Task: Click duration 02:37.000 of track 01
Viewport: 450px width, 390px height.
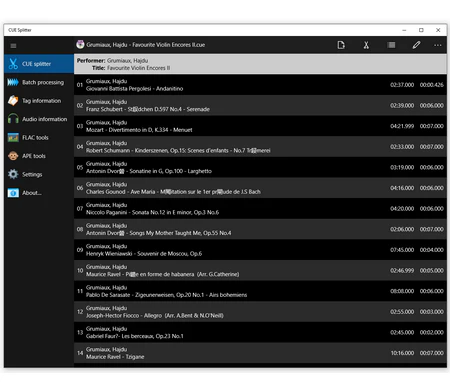Action: tap(402, 85)
